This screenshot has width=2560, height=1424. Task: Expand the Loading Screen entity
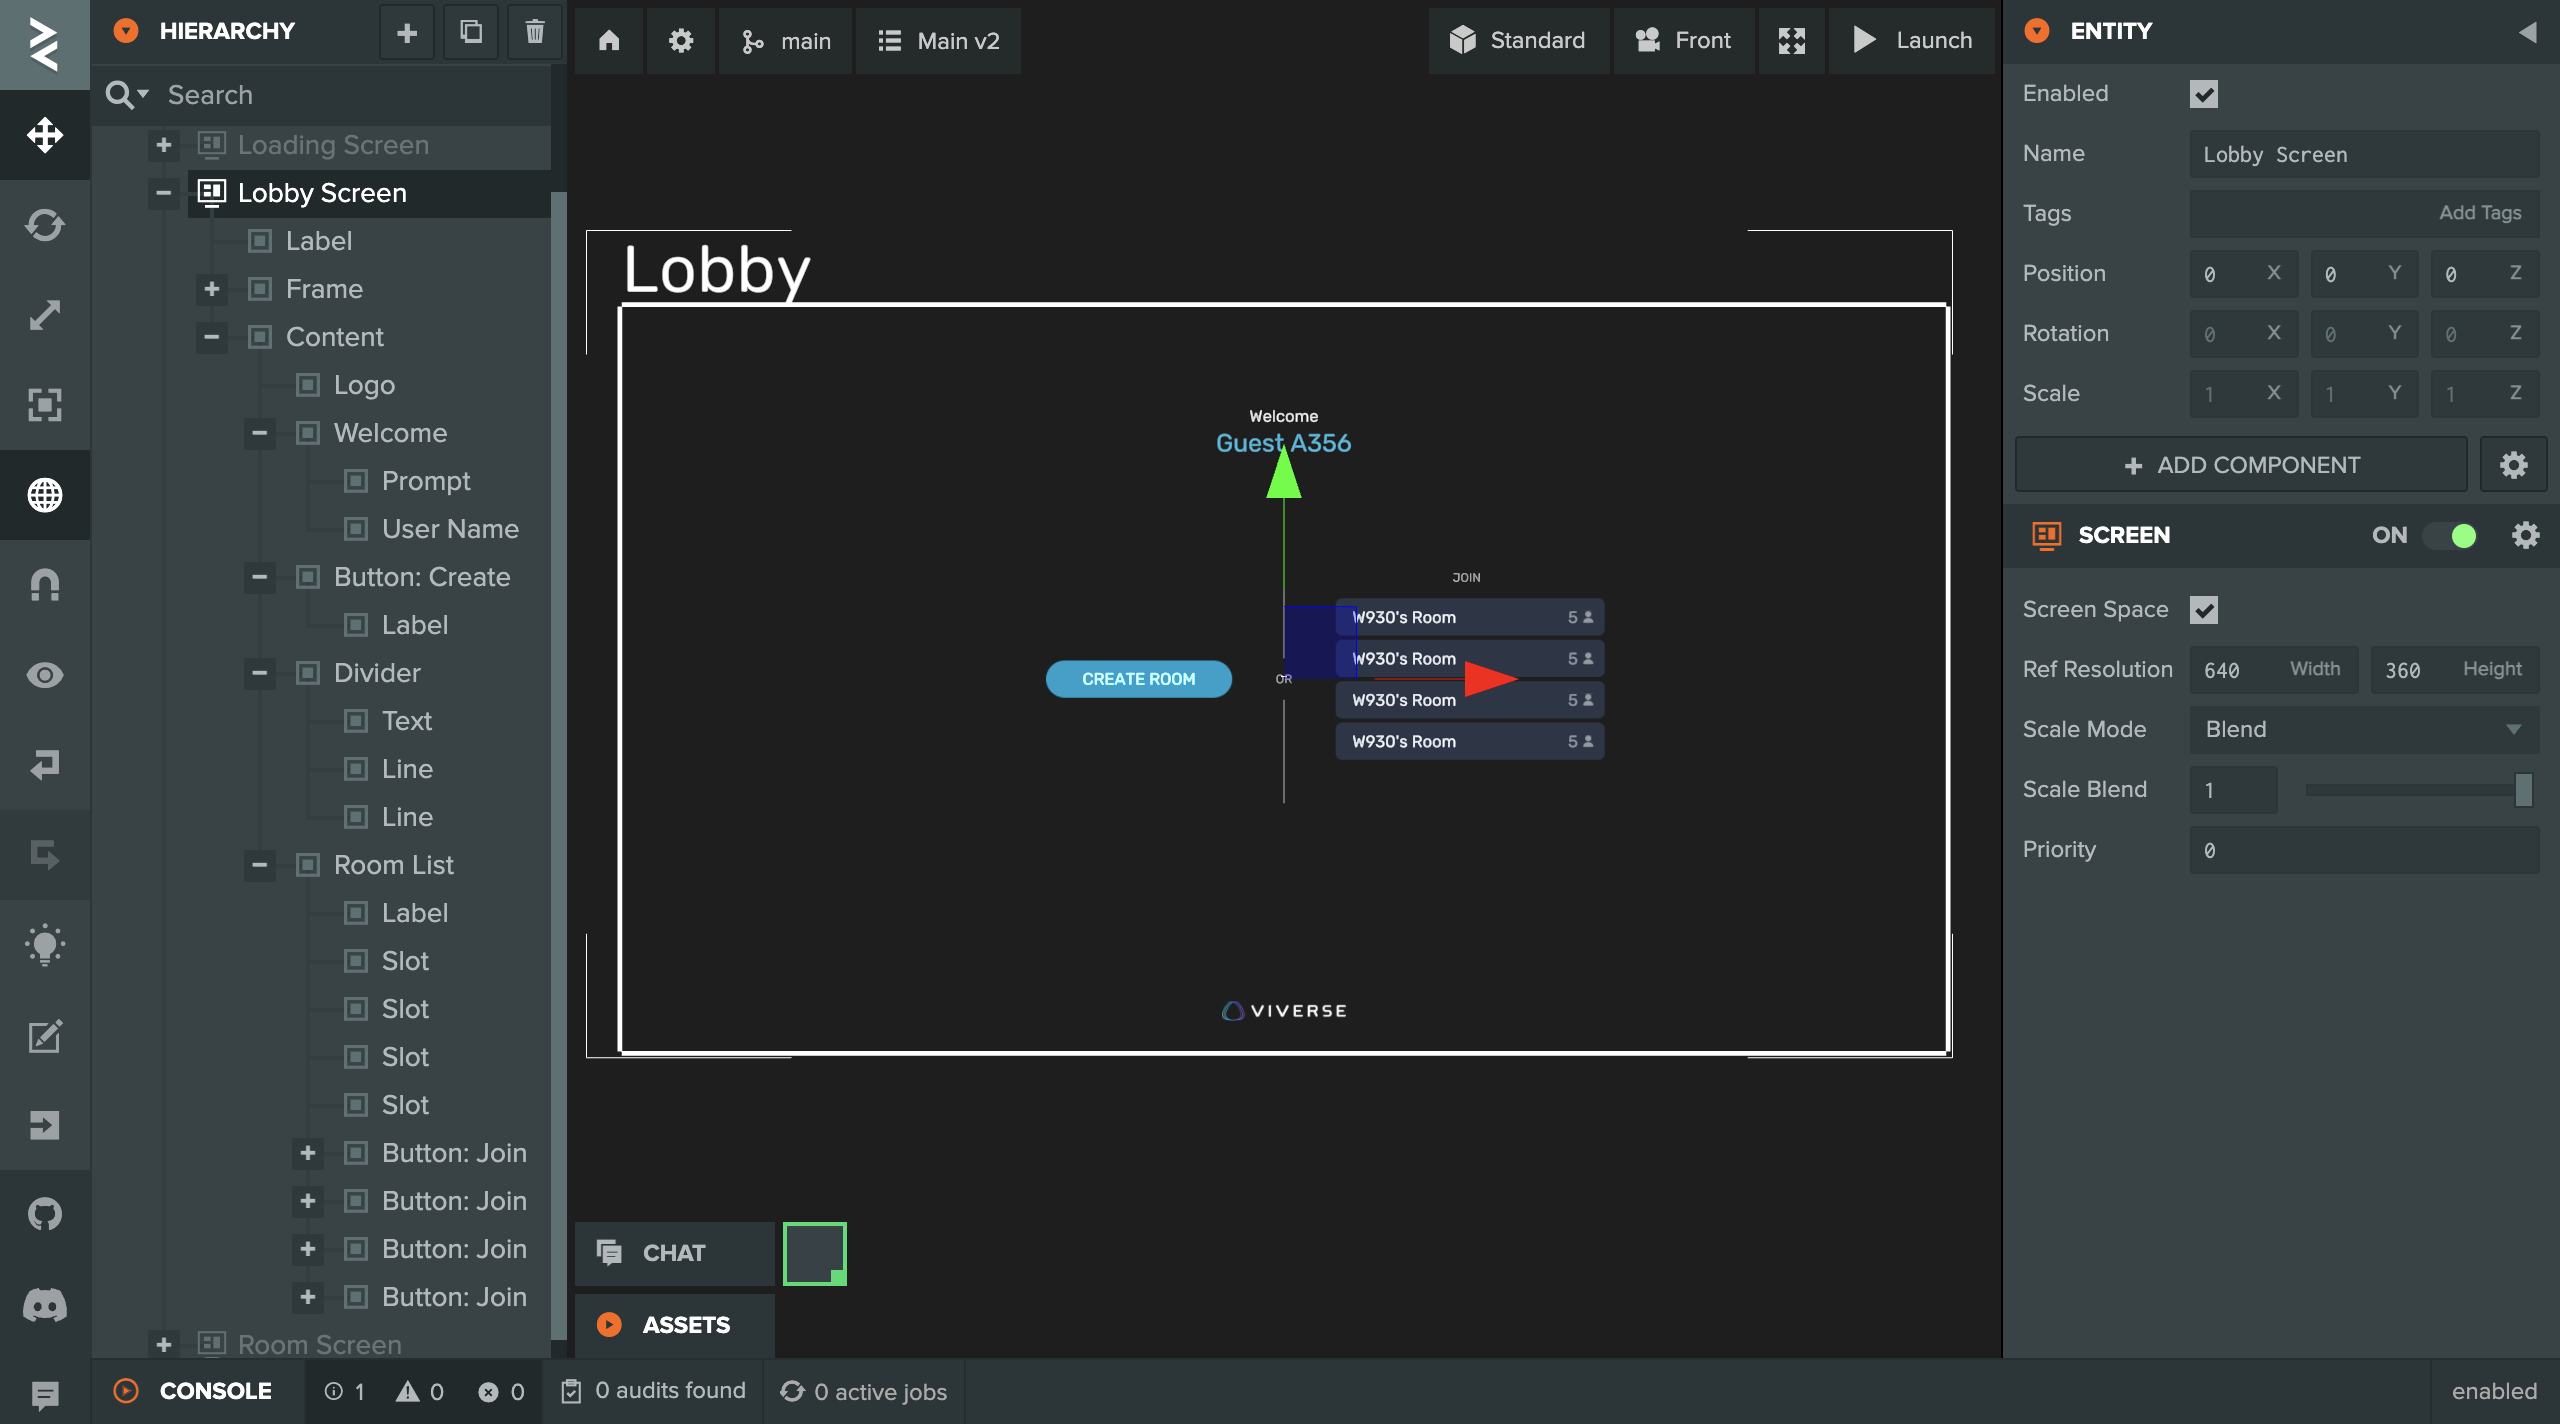(164, 145)
